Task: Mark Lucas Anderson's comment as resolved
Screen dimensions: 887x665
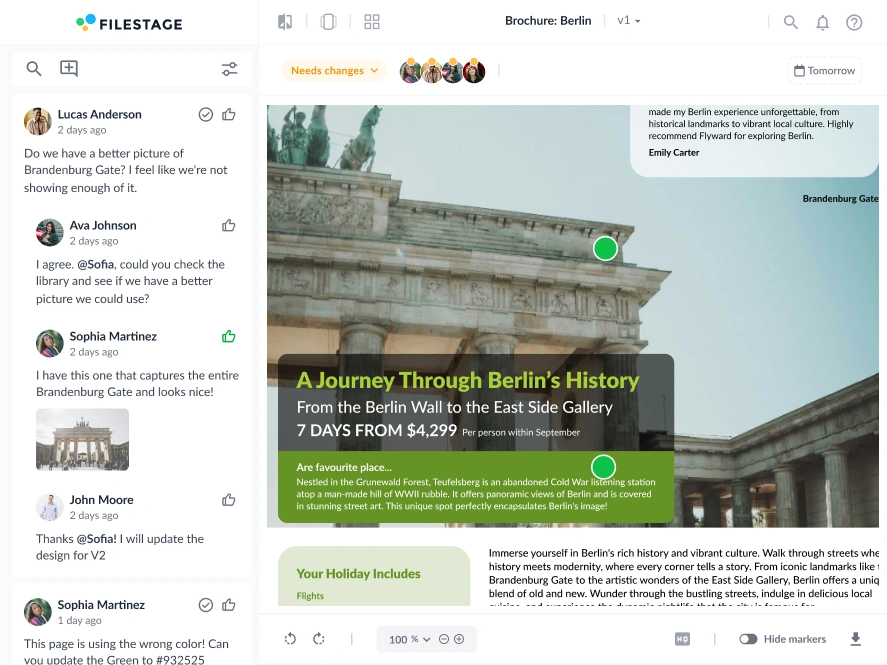Action: pos(206,115)
